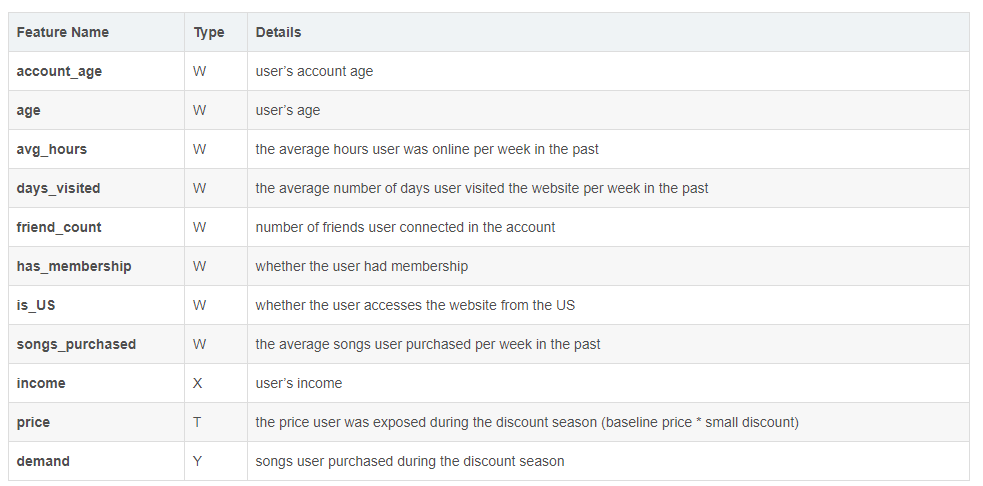The height and width of the screenshot is (486, 983).
Task: Click the days_visited feature name
Action: 58,188
